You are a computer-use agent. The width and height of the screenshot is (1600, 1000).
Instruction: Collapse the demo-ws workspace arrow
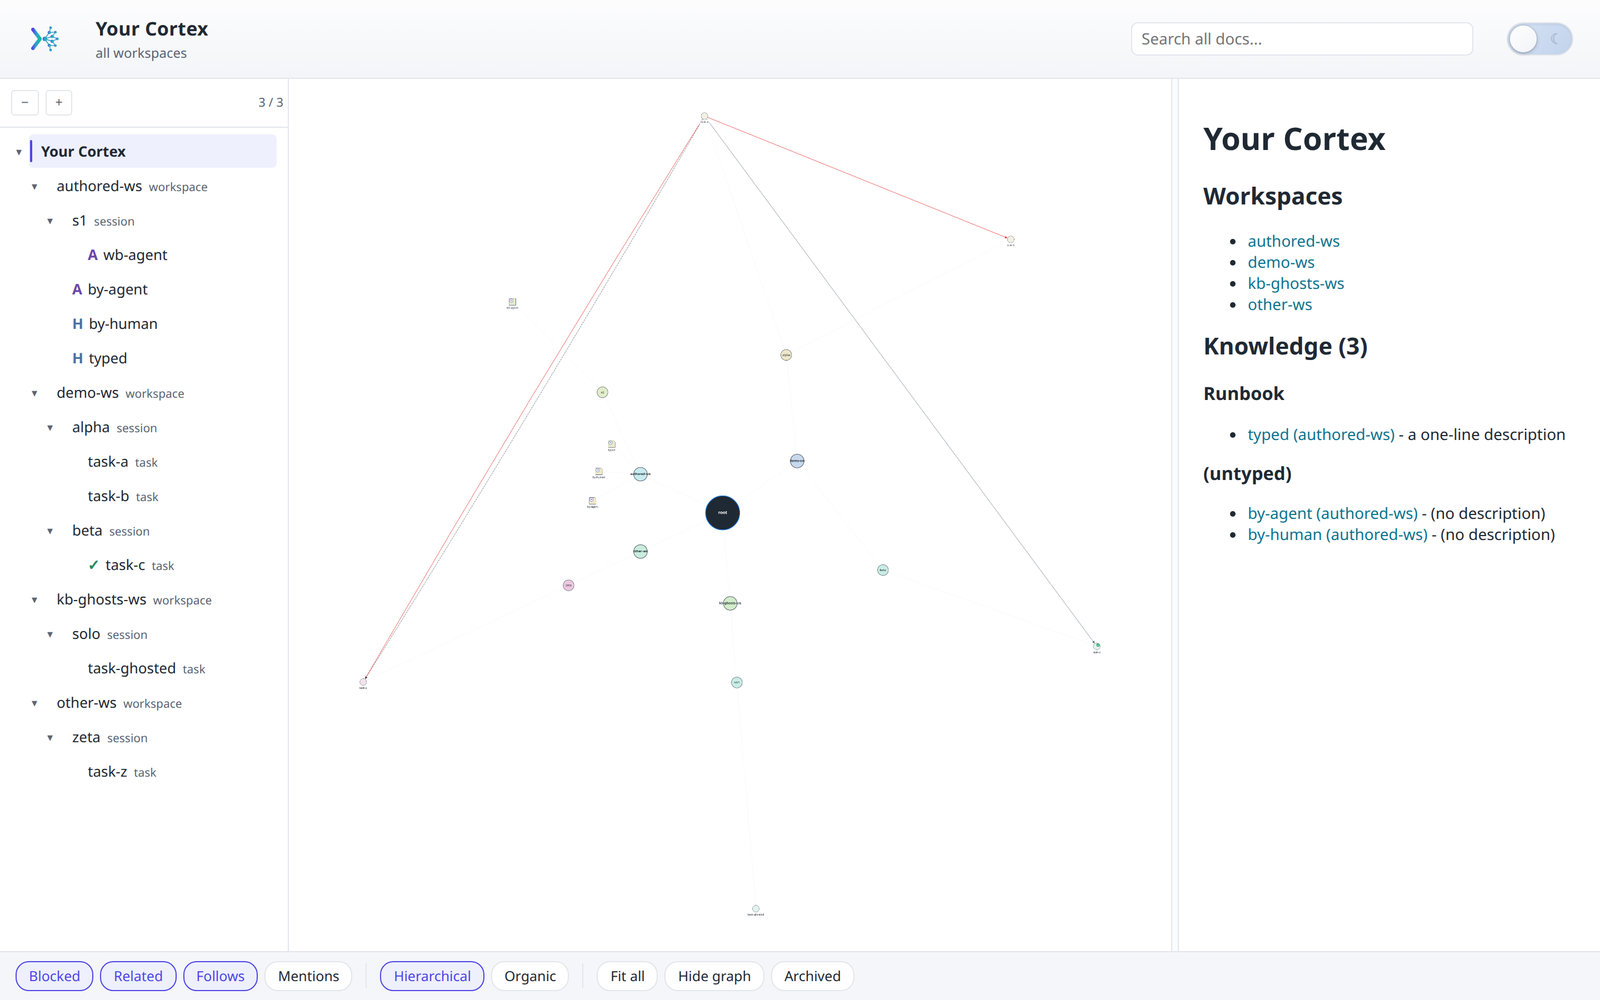(35, 394)
